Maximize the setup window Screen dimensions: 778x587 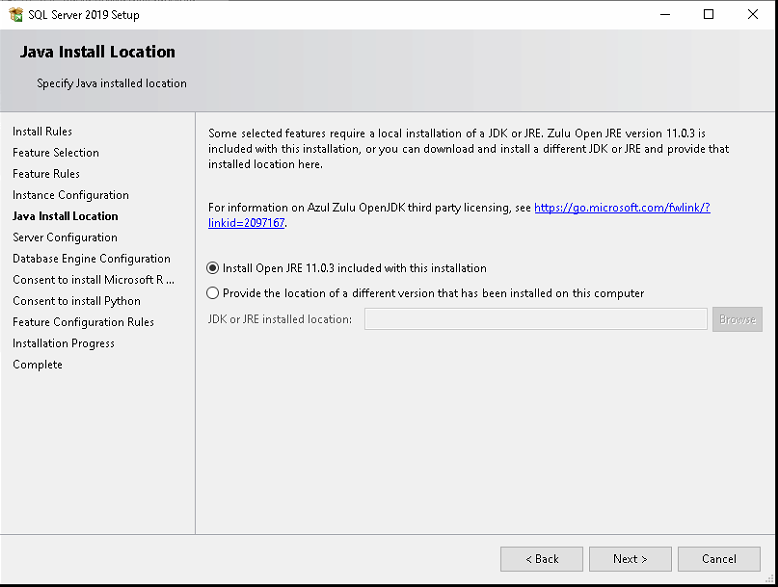coord(709,14)
